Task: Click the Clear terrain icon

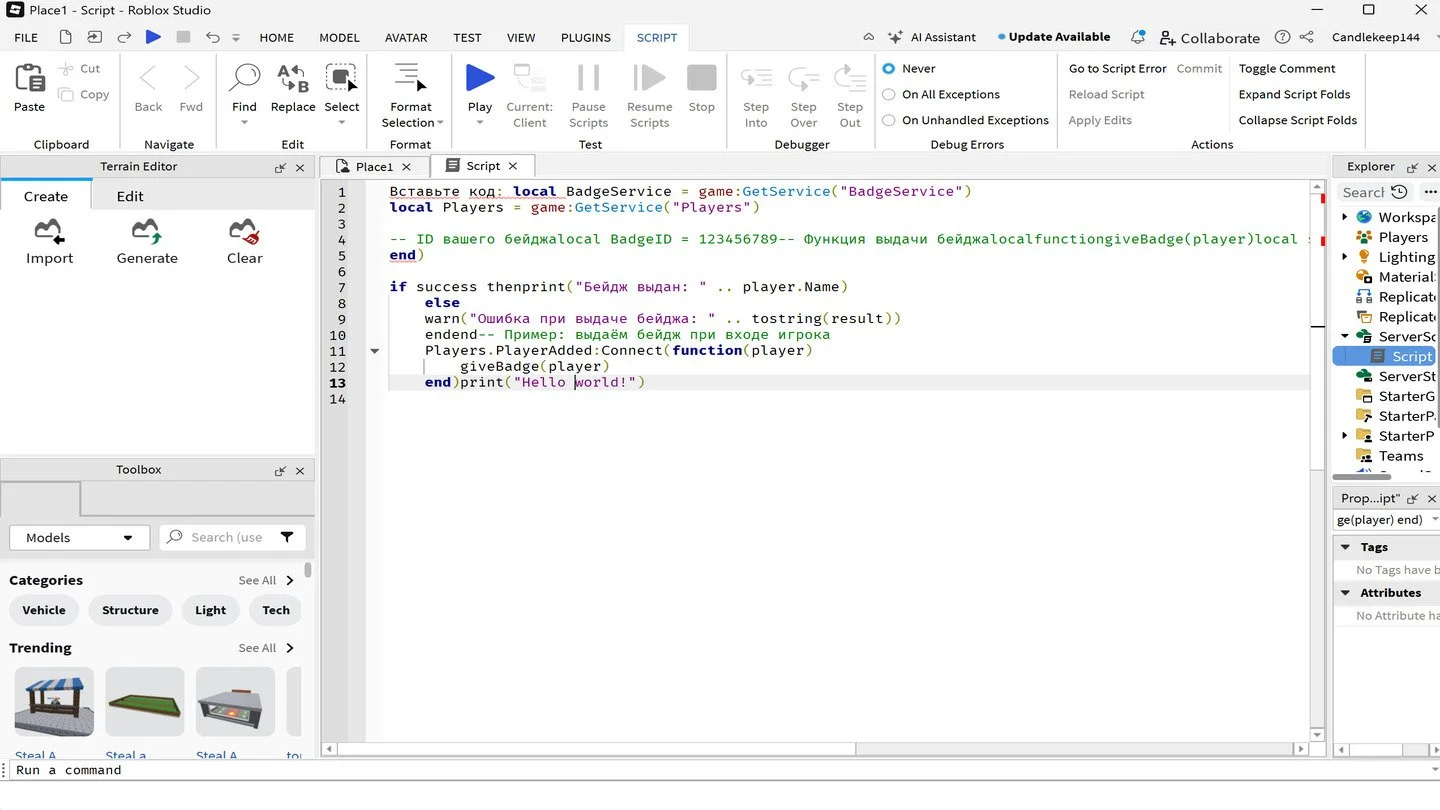Action: click(x=244, y=232)
